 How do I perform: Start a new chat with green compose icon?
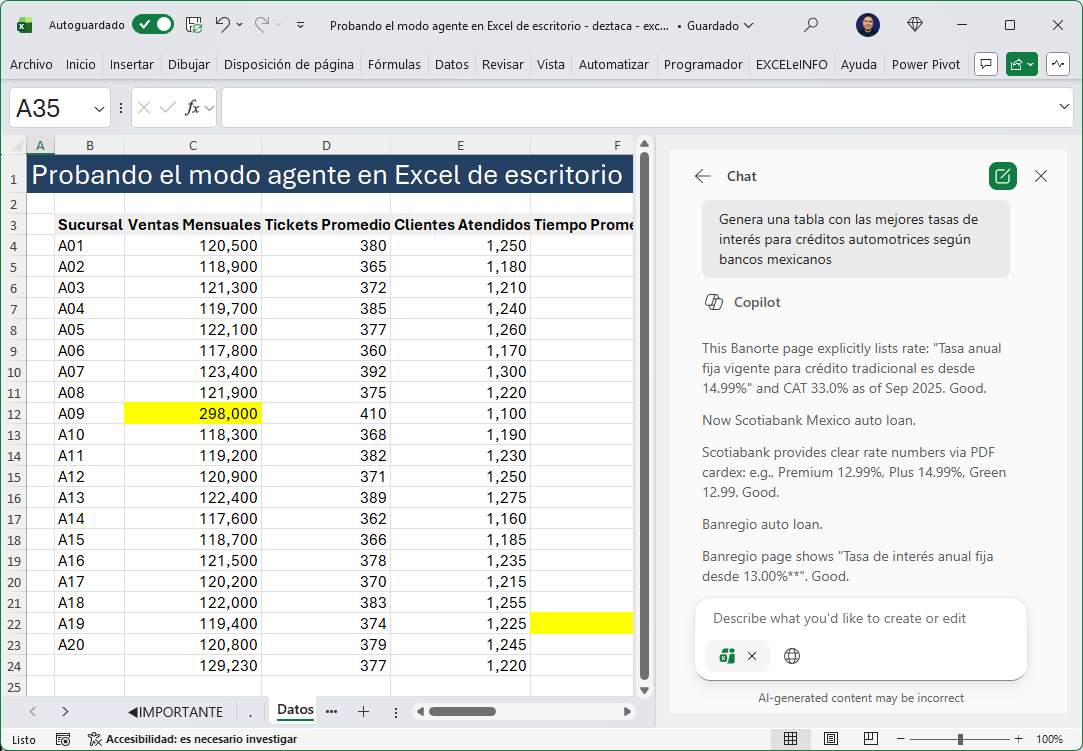(x=1002, y=176)
